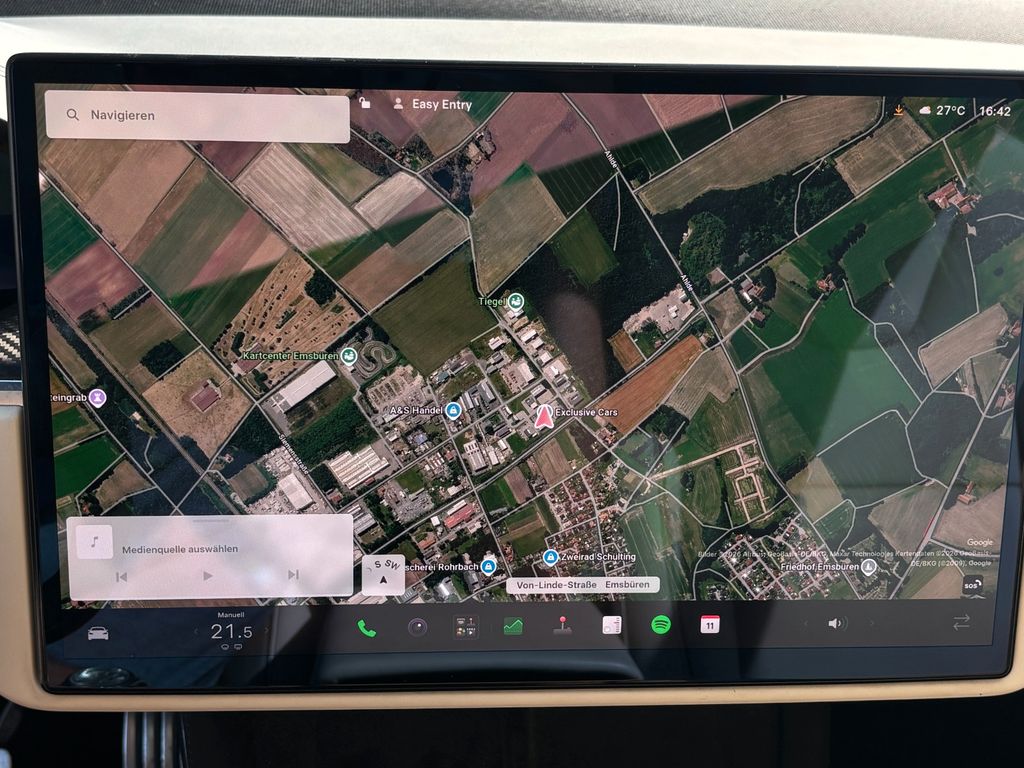Tap the Navigieren search field
Image resolution: width=1024 pixels, height=768 pixels.
pyautogui.click(x=197, y=116)
